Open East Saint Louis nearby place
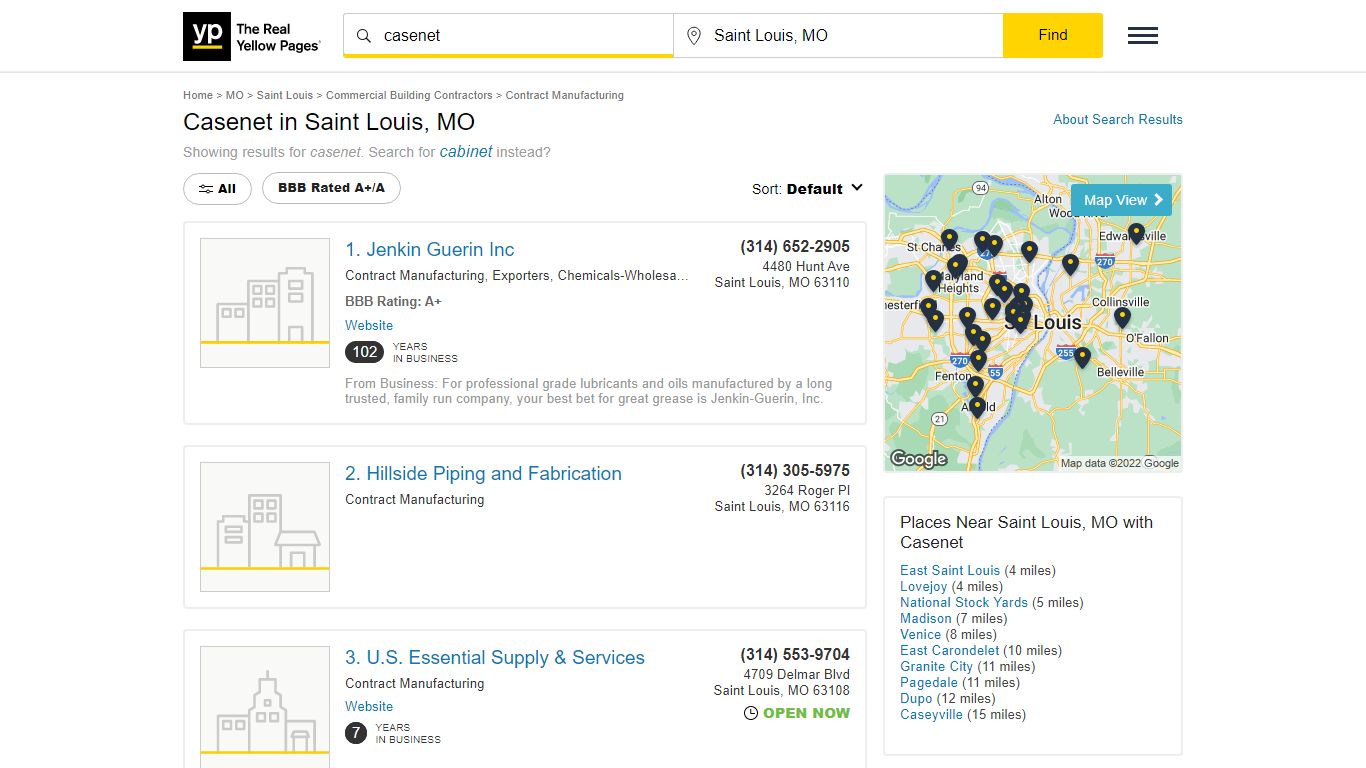Viewport: 1366px width, 768px height. (950, 570)
